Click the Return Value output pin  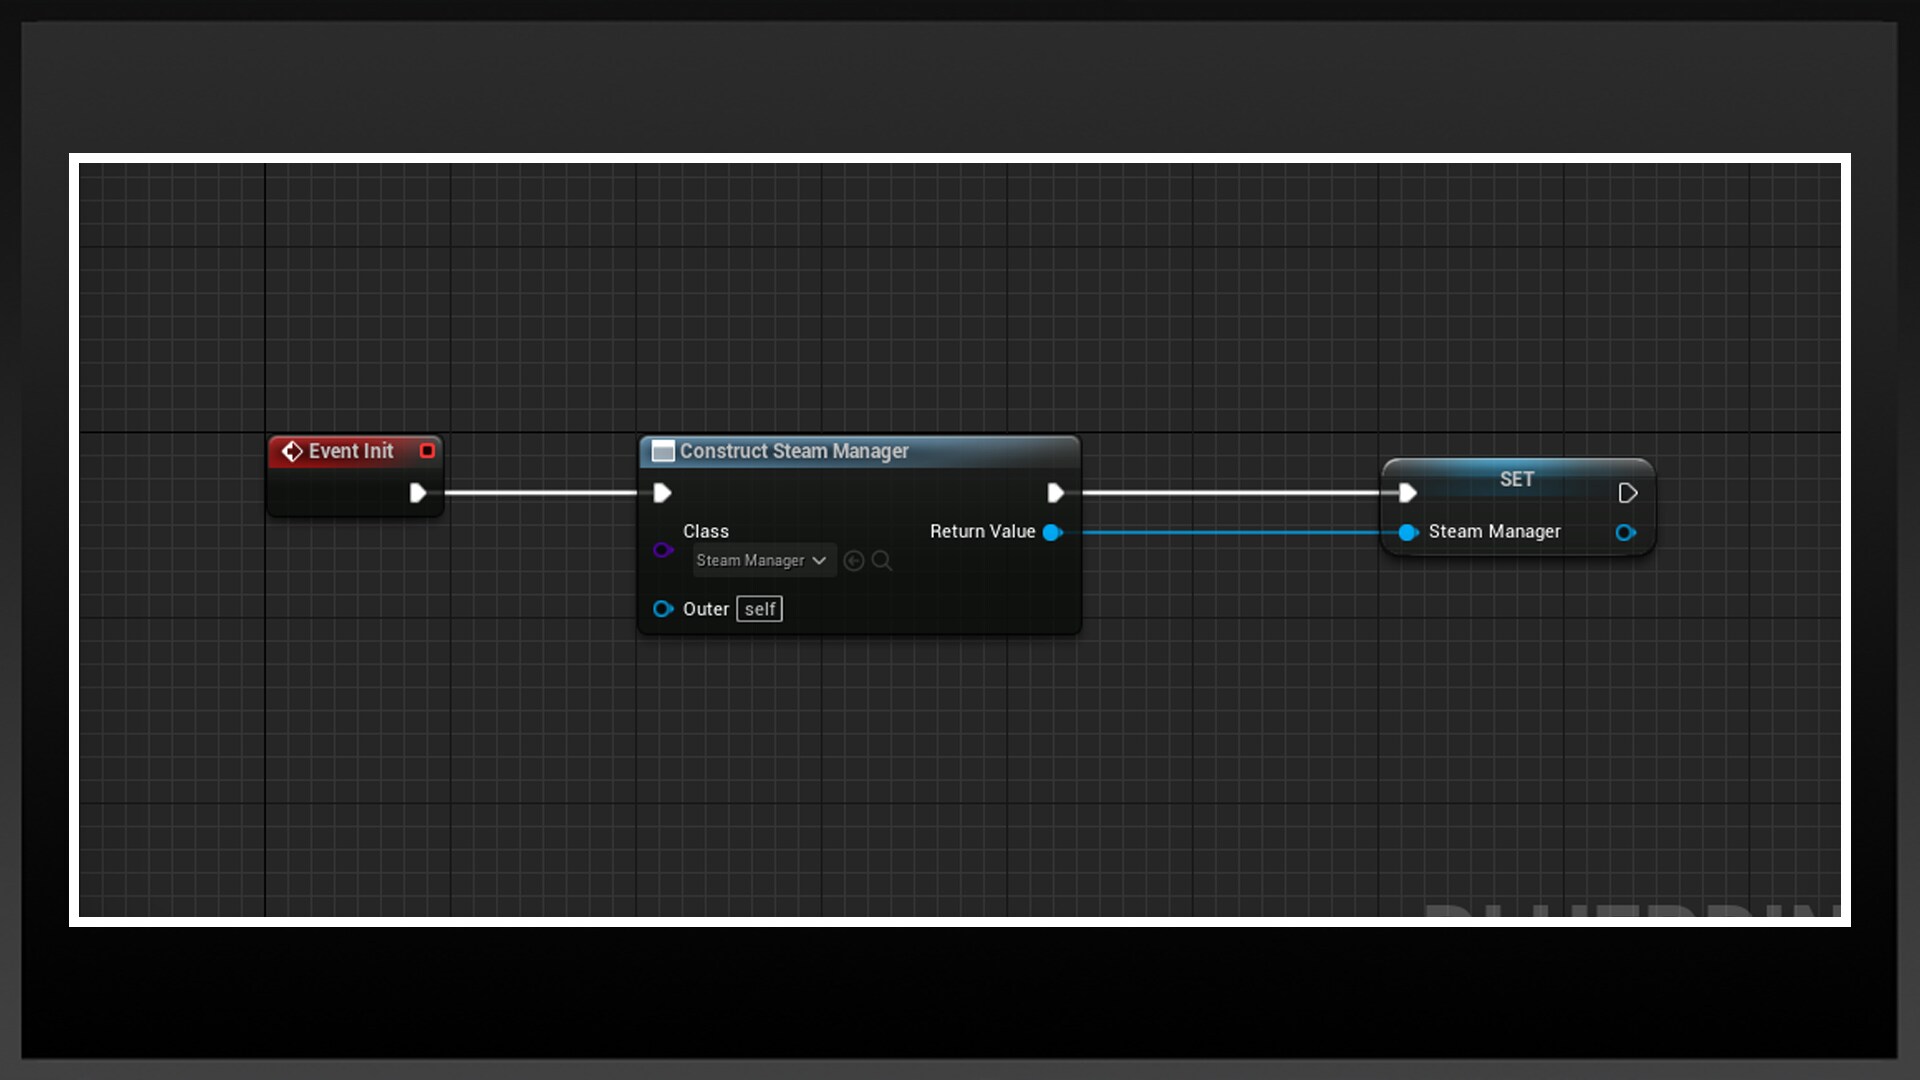[1052, 532]
